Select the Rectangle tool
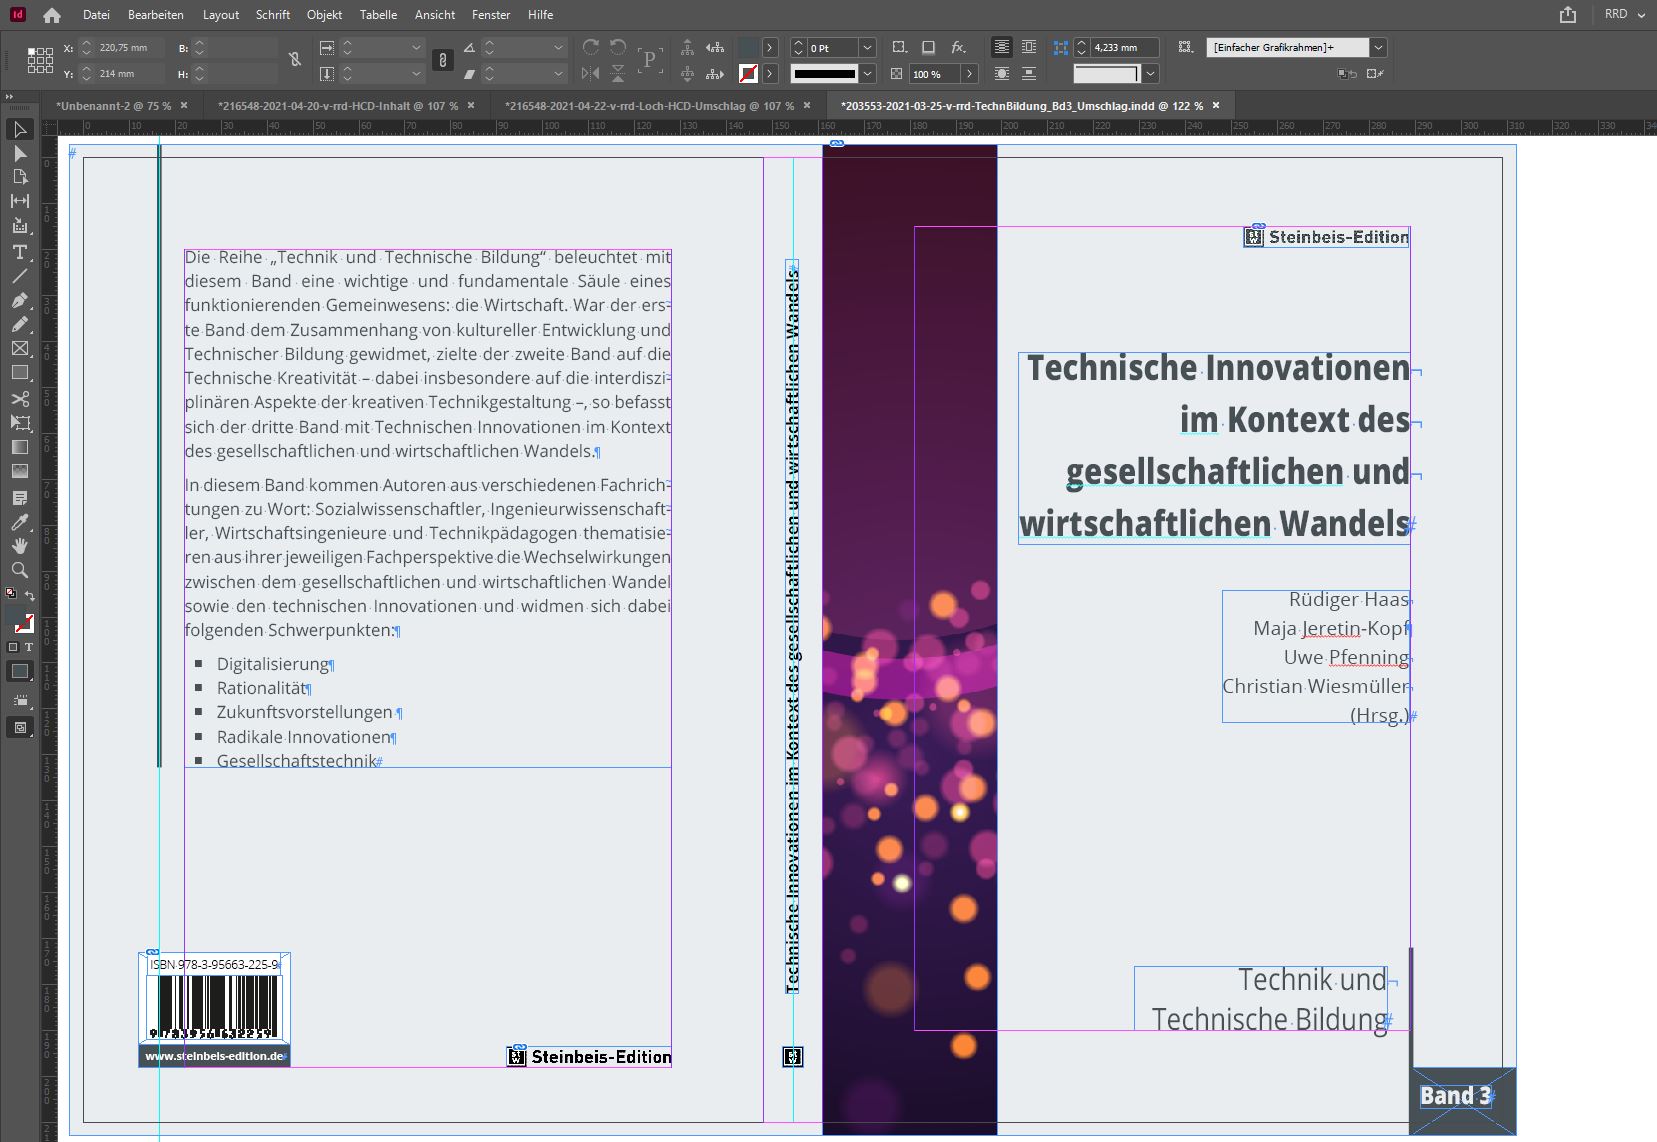The height and width of the screenshot is (1142, 1657). [x=19, y=372]
